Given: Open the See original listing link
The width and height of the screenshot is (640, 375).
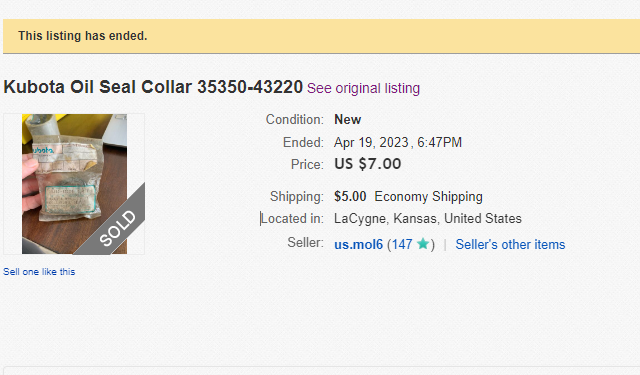Looking at the screenshot, I should [x=363, y=88].
